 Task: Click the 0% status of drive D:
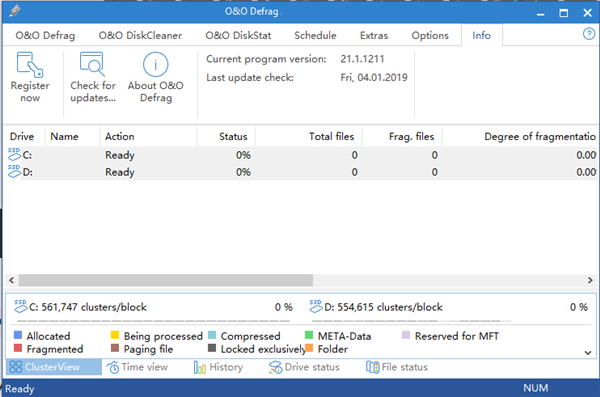pos(243,172)
